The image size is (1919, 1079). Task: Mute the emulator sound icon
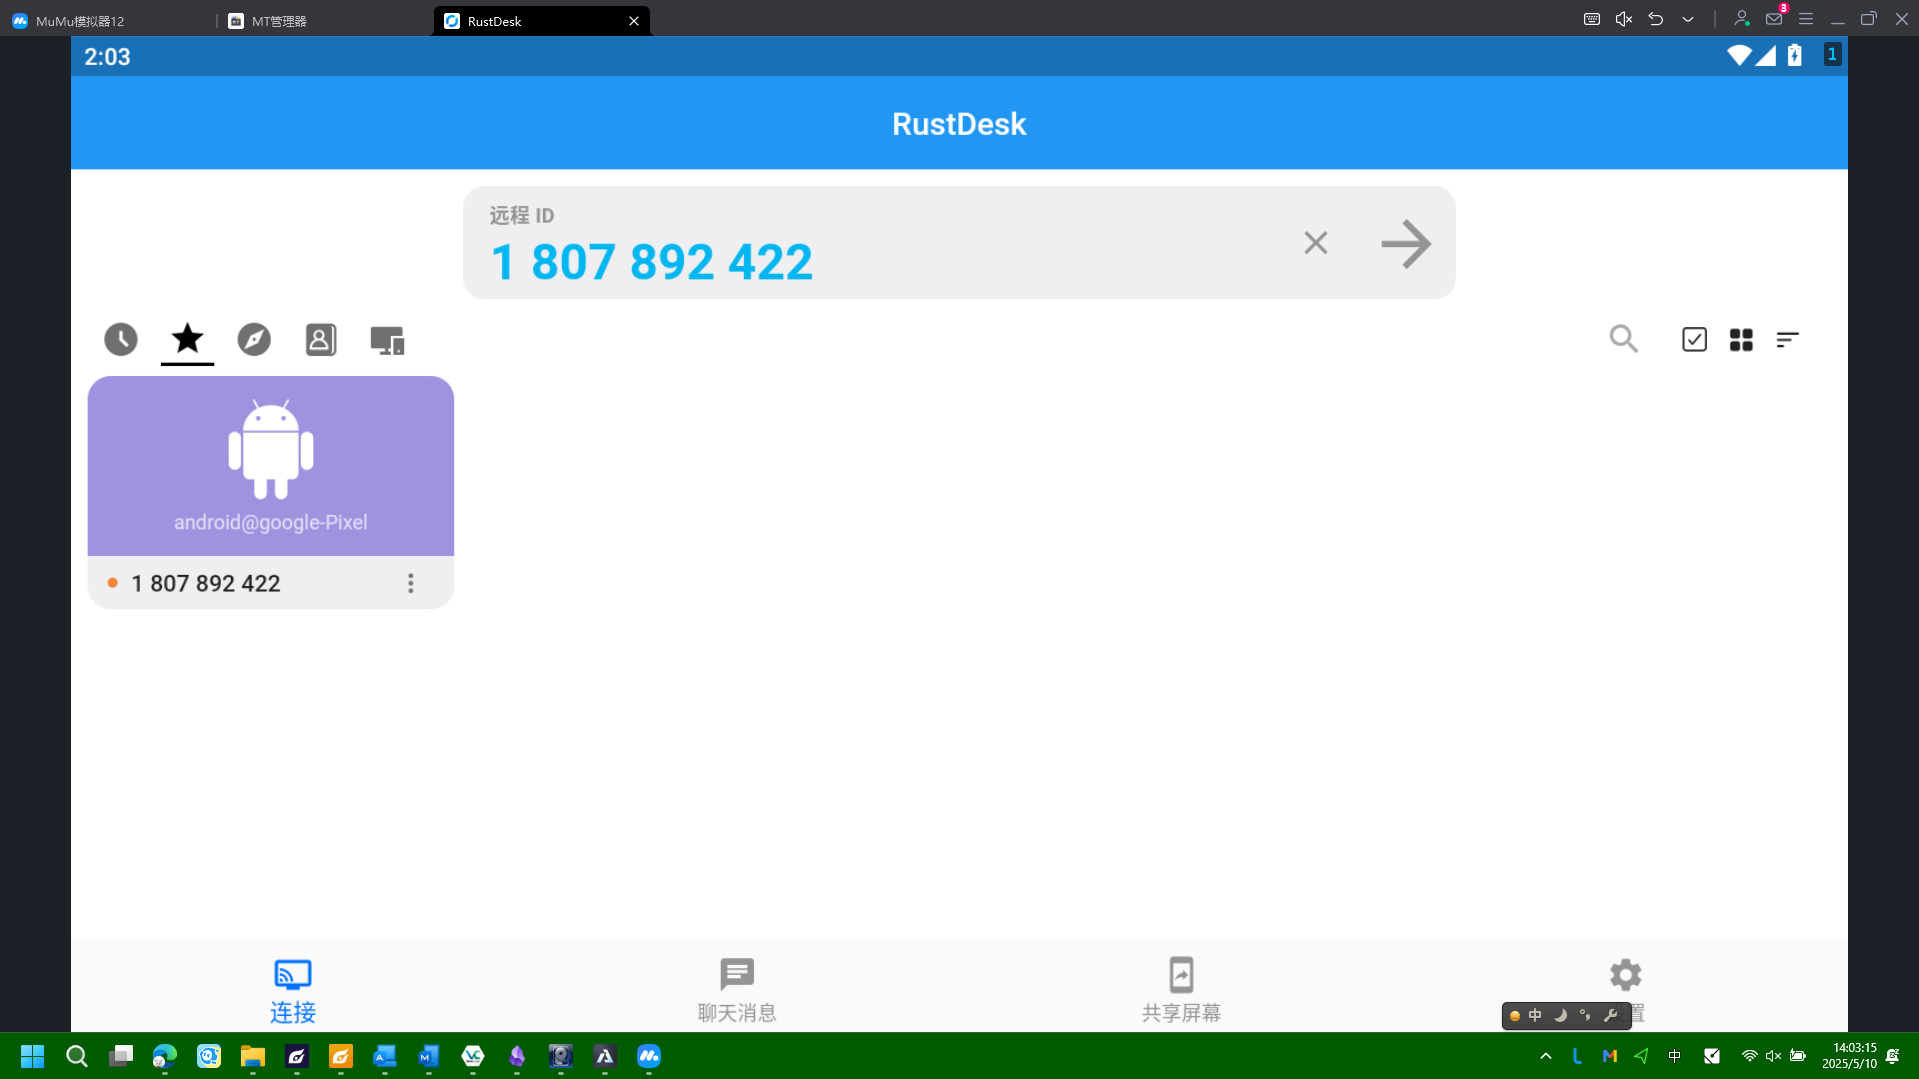click(x=1624, y=19)
